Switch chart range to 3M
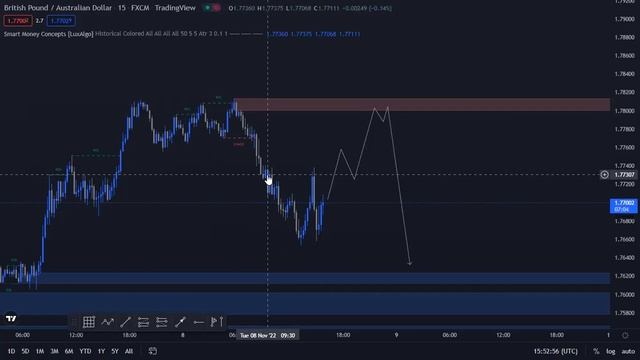This screenshot has height=360, width=640. (54, 351)
